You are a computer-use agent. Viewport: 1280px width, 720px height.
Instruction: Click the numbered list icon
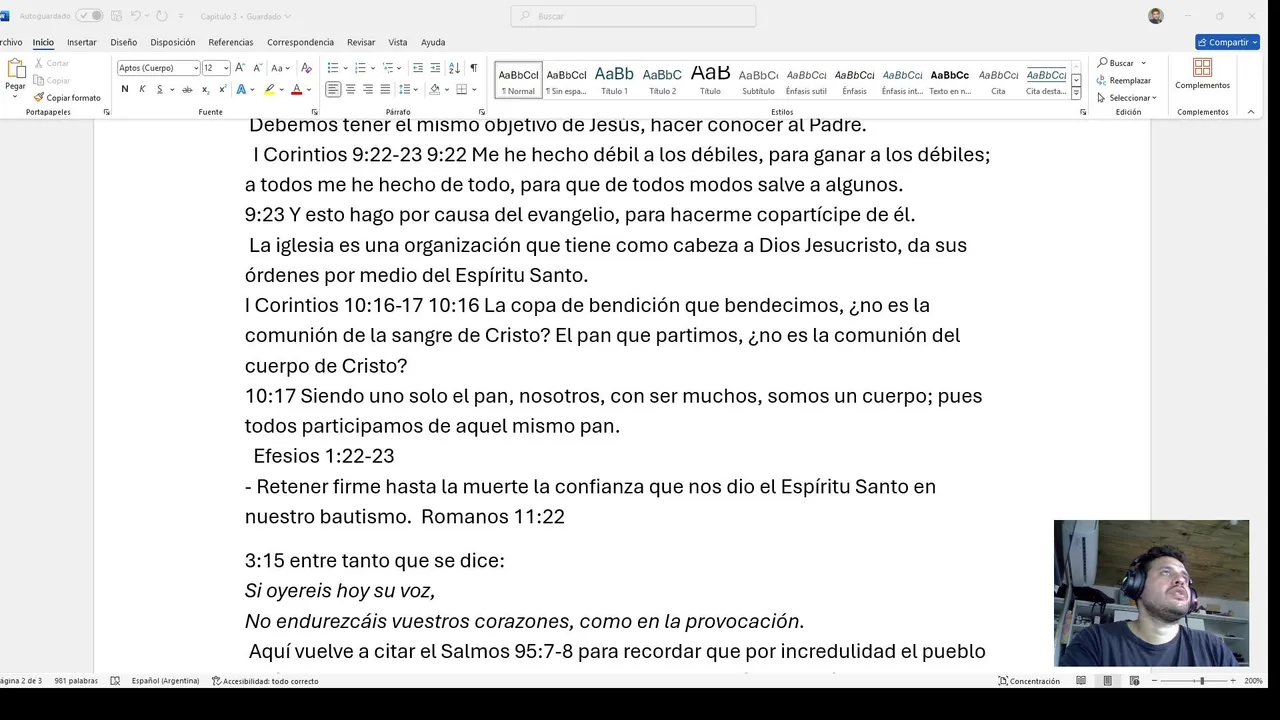(361, 68)
